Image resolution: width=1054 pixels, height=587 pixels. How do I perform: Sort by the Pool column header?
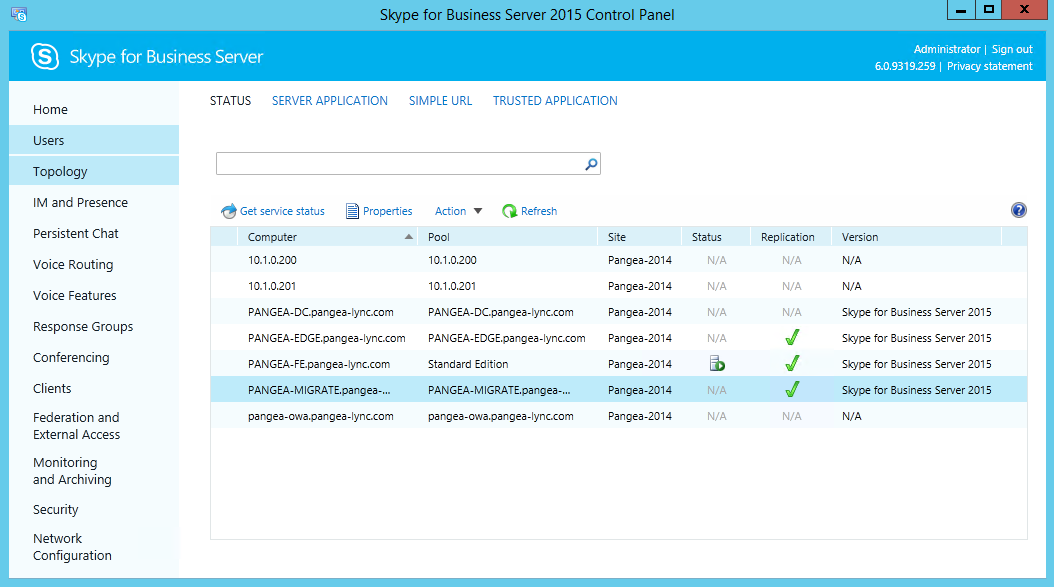508,237
